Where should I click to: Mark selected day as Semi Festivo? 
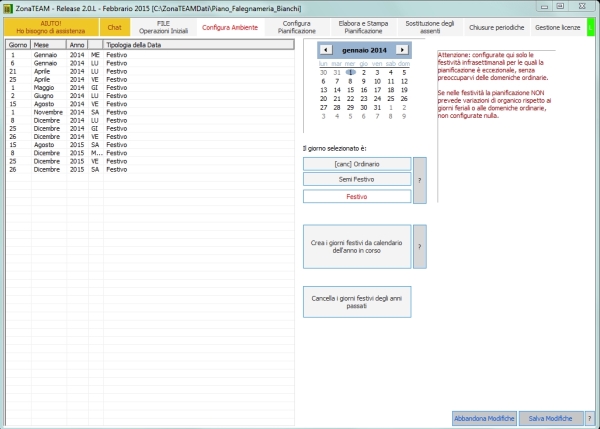(357, 179)
